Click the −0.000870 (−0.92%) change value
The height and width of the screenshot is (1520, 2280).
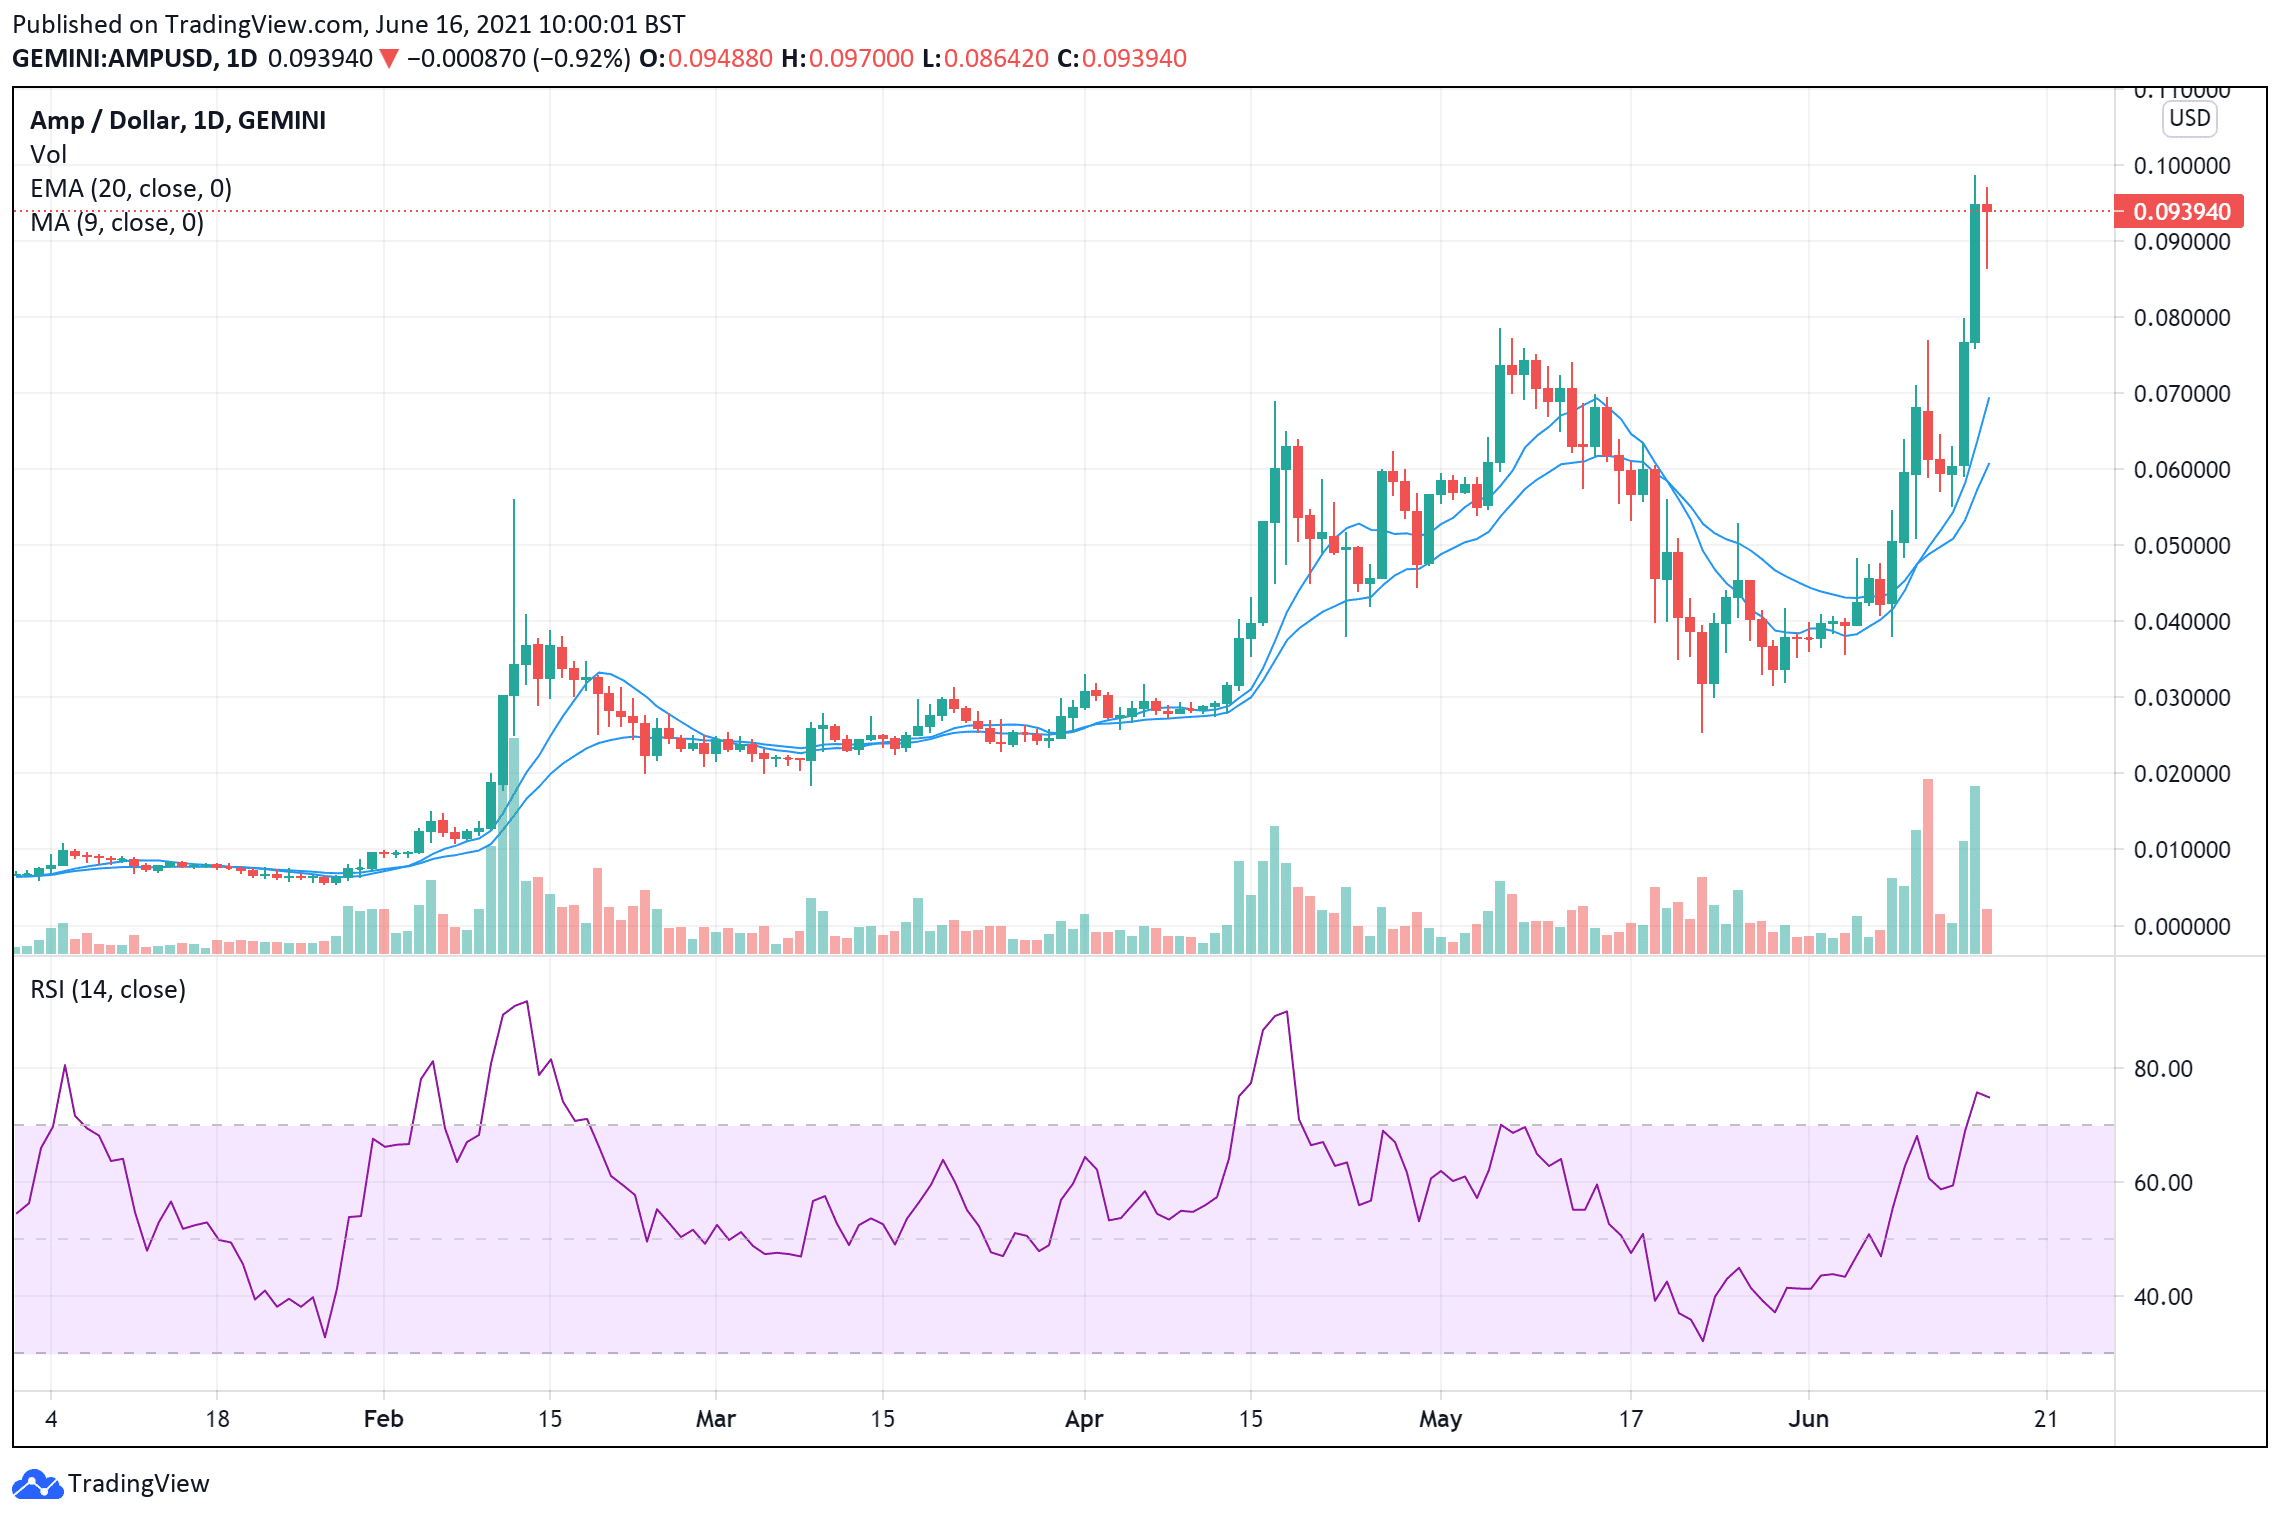click(518, 58)
